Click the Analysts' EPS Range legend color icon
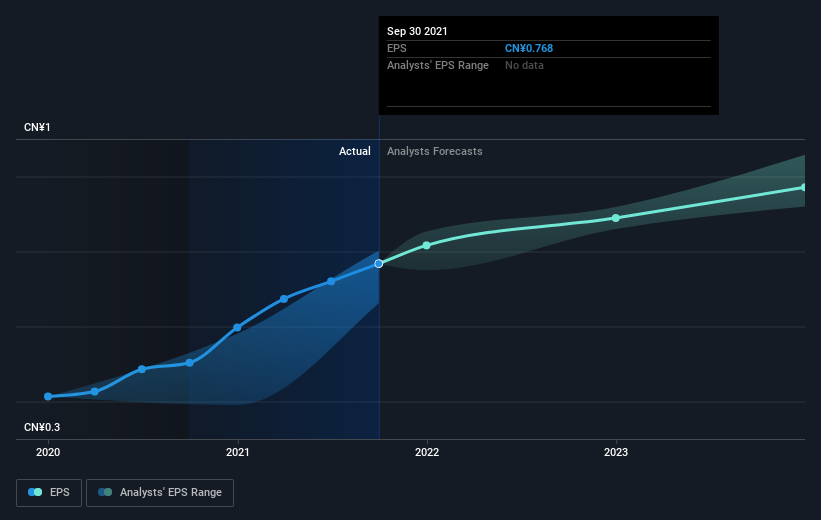821x520 pixels. point(105,492)
